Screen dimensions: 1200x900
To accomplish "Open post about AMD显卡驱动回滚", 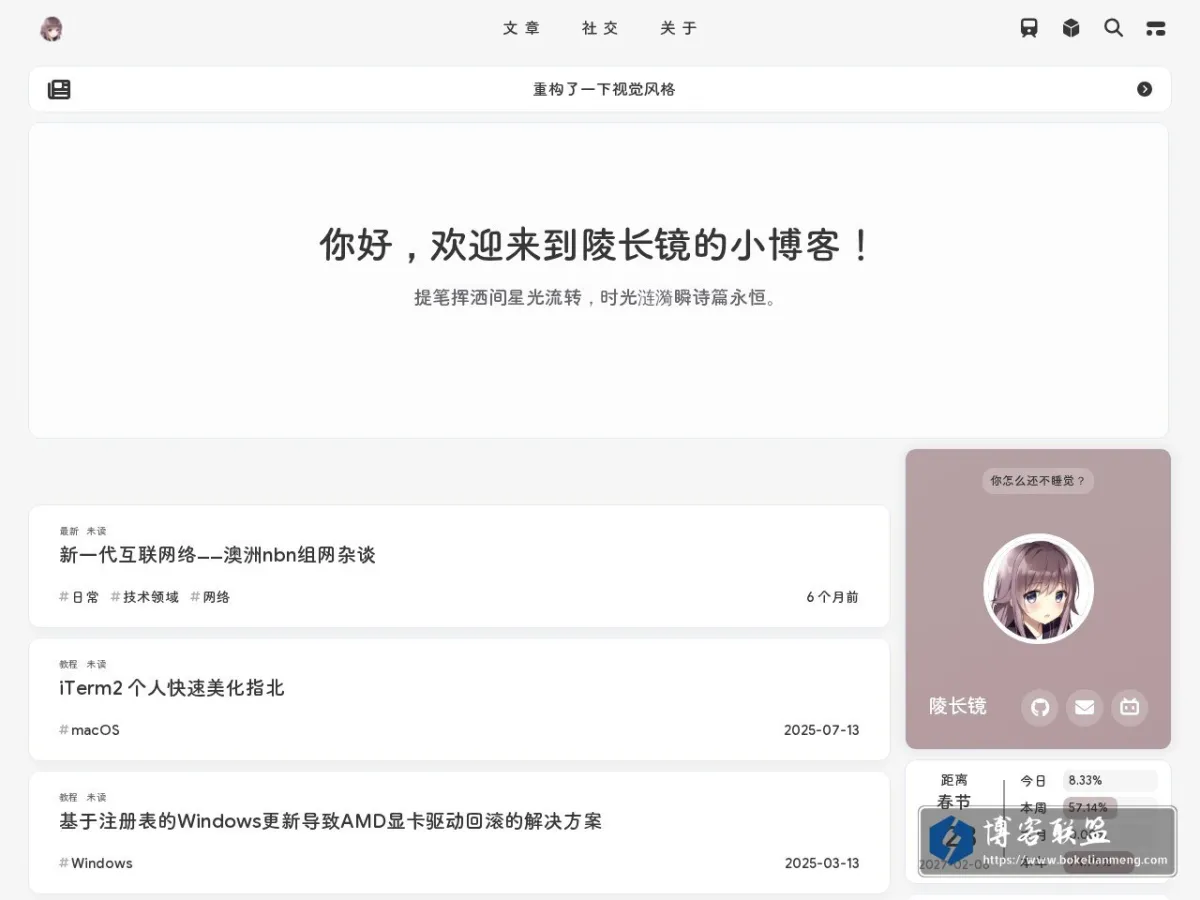I will (331, 821).
